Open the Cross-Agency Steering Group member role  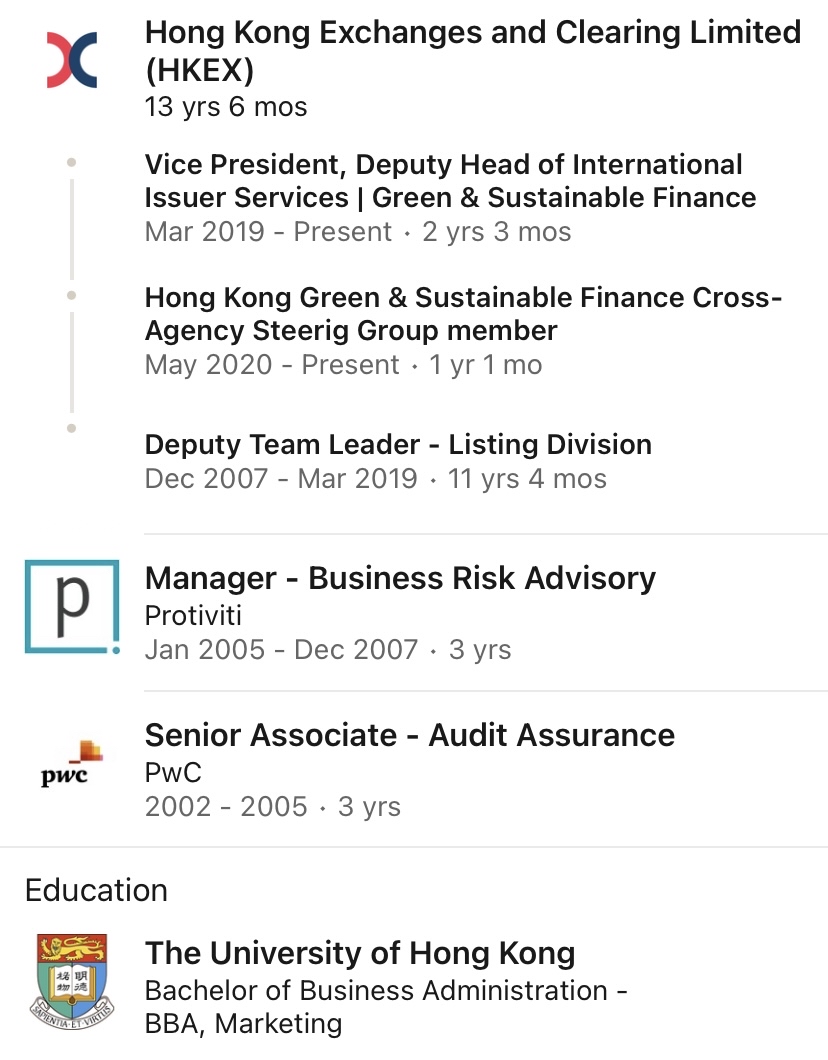[463, 314]
